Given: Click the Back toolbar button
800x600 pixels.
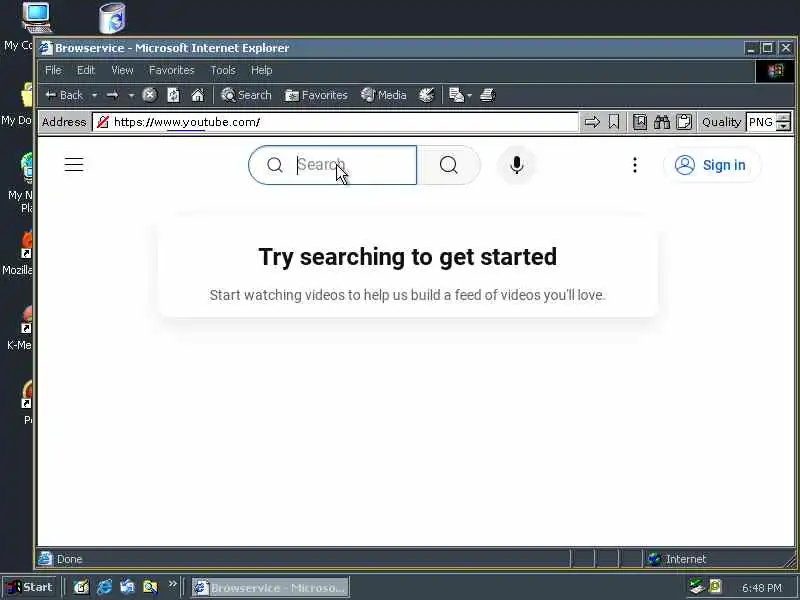Looking at the screenshot, I should point(64,95).
